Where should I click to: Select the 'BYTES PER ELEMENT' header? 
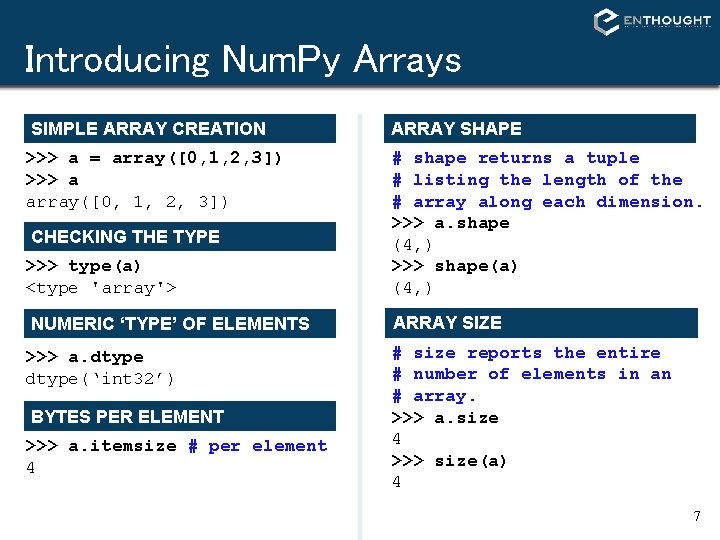click(x=180, y=416)
